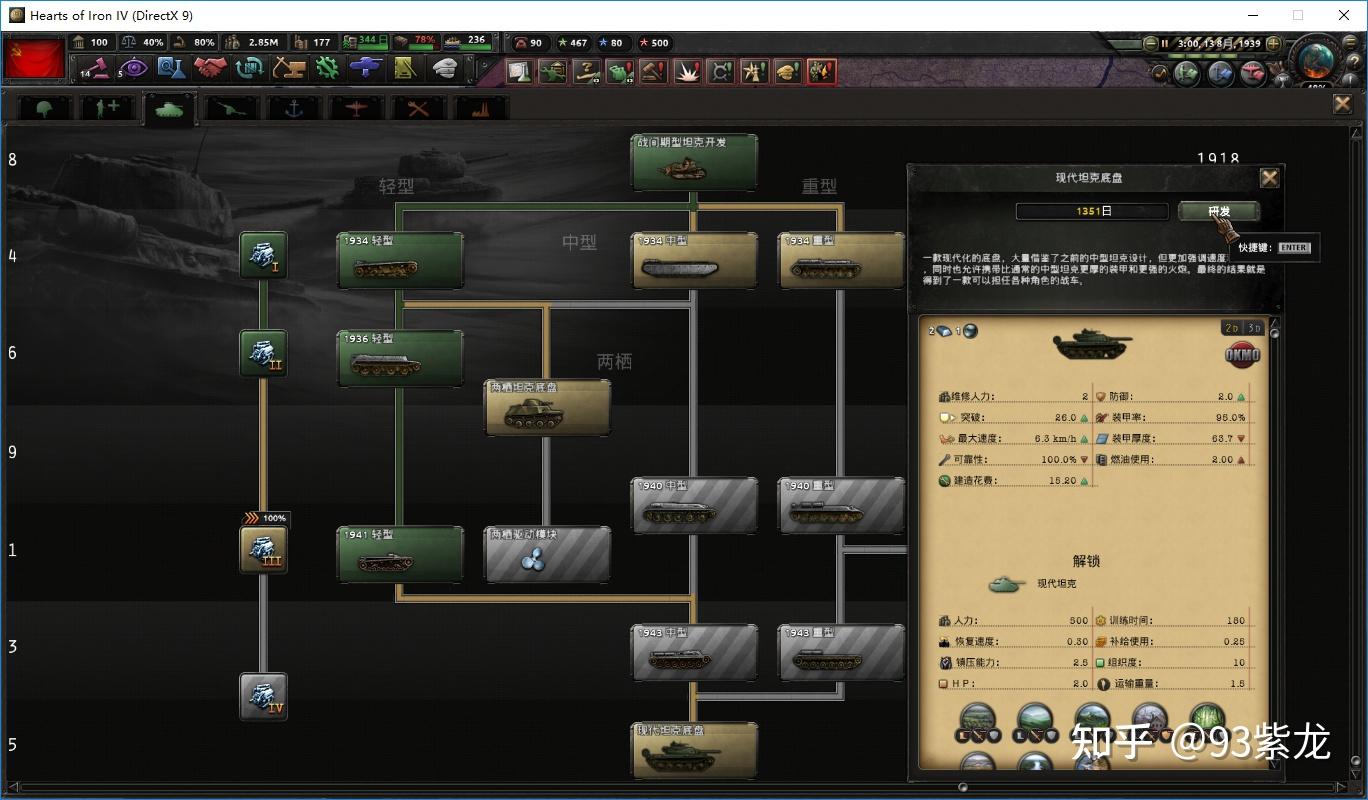Click the red-highlighted soldiers alert icon
Screen dimensions: 1368x800
tap(821, 71)
